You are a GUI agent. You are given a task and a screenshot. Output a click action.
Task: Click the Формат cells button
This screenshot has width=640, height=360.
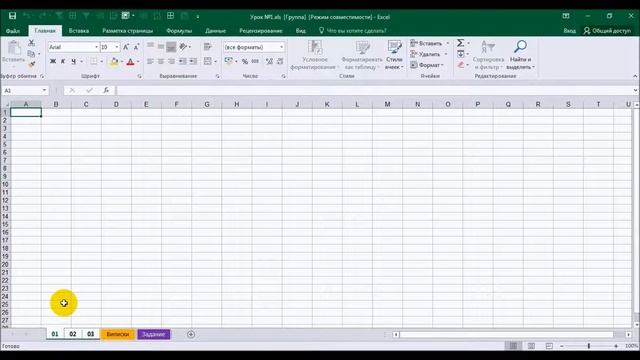click(427, 65)
